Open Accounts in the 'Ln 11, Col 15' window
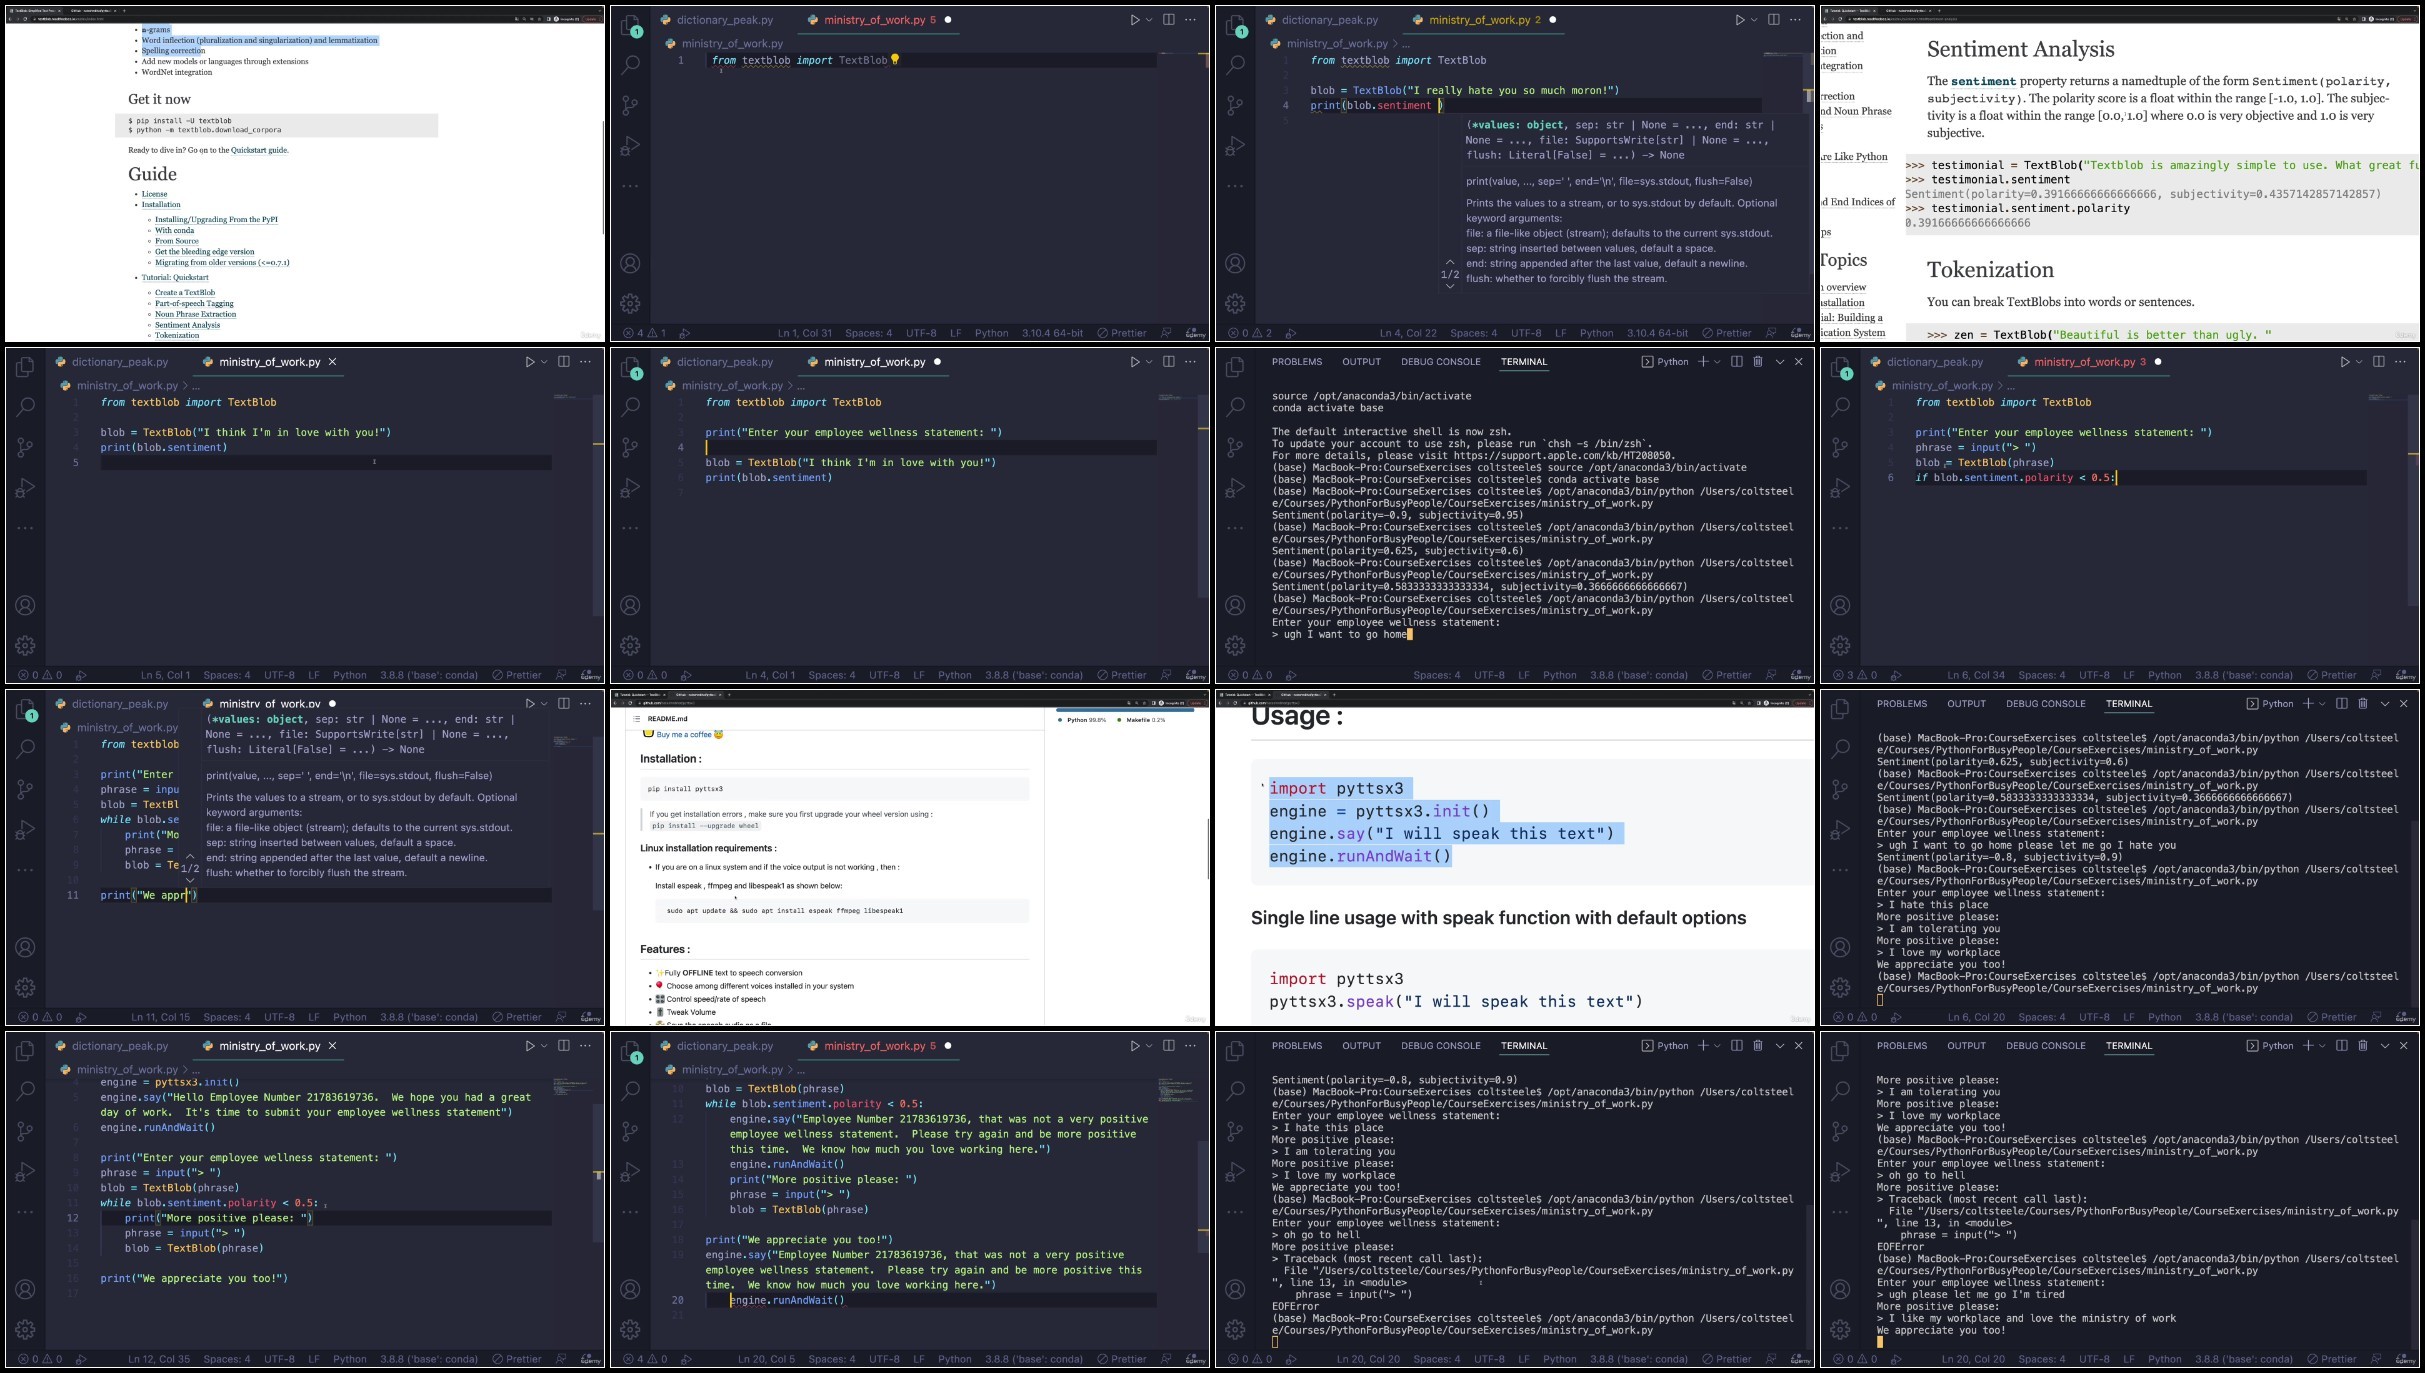 tap(25, 947)
